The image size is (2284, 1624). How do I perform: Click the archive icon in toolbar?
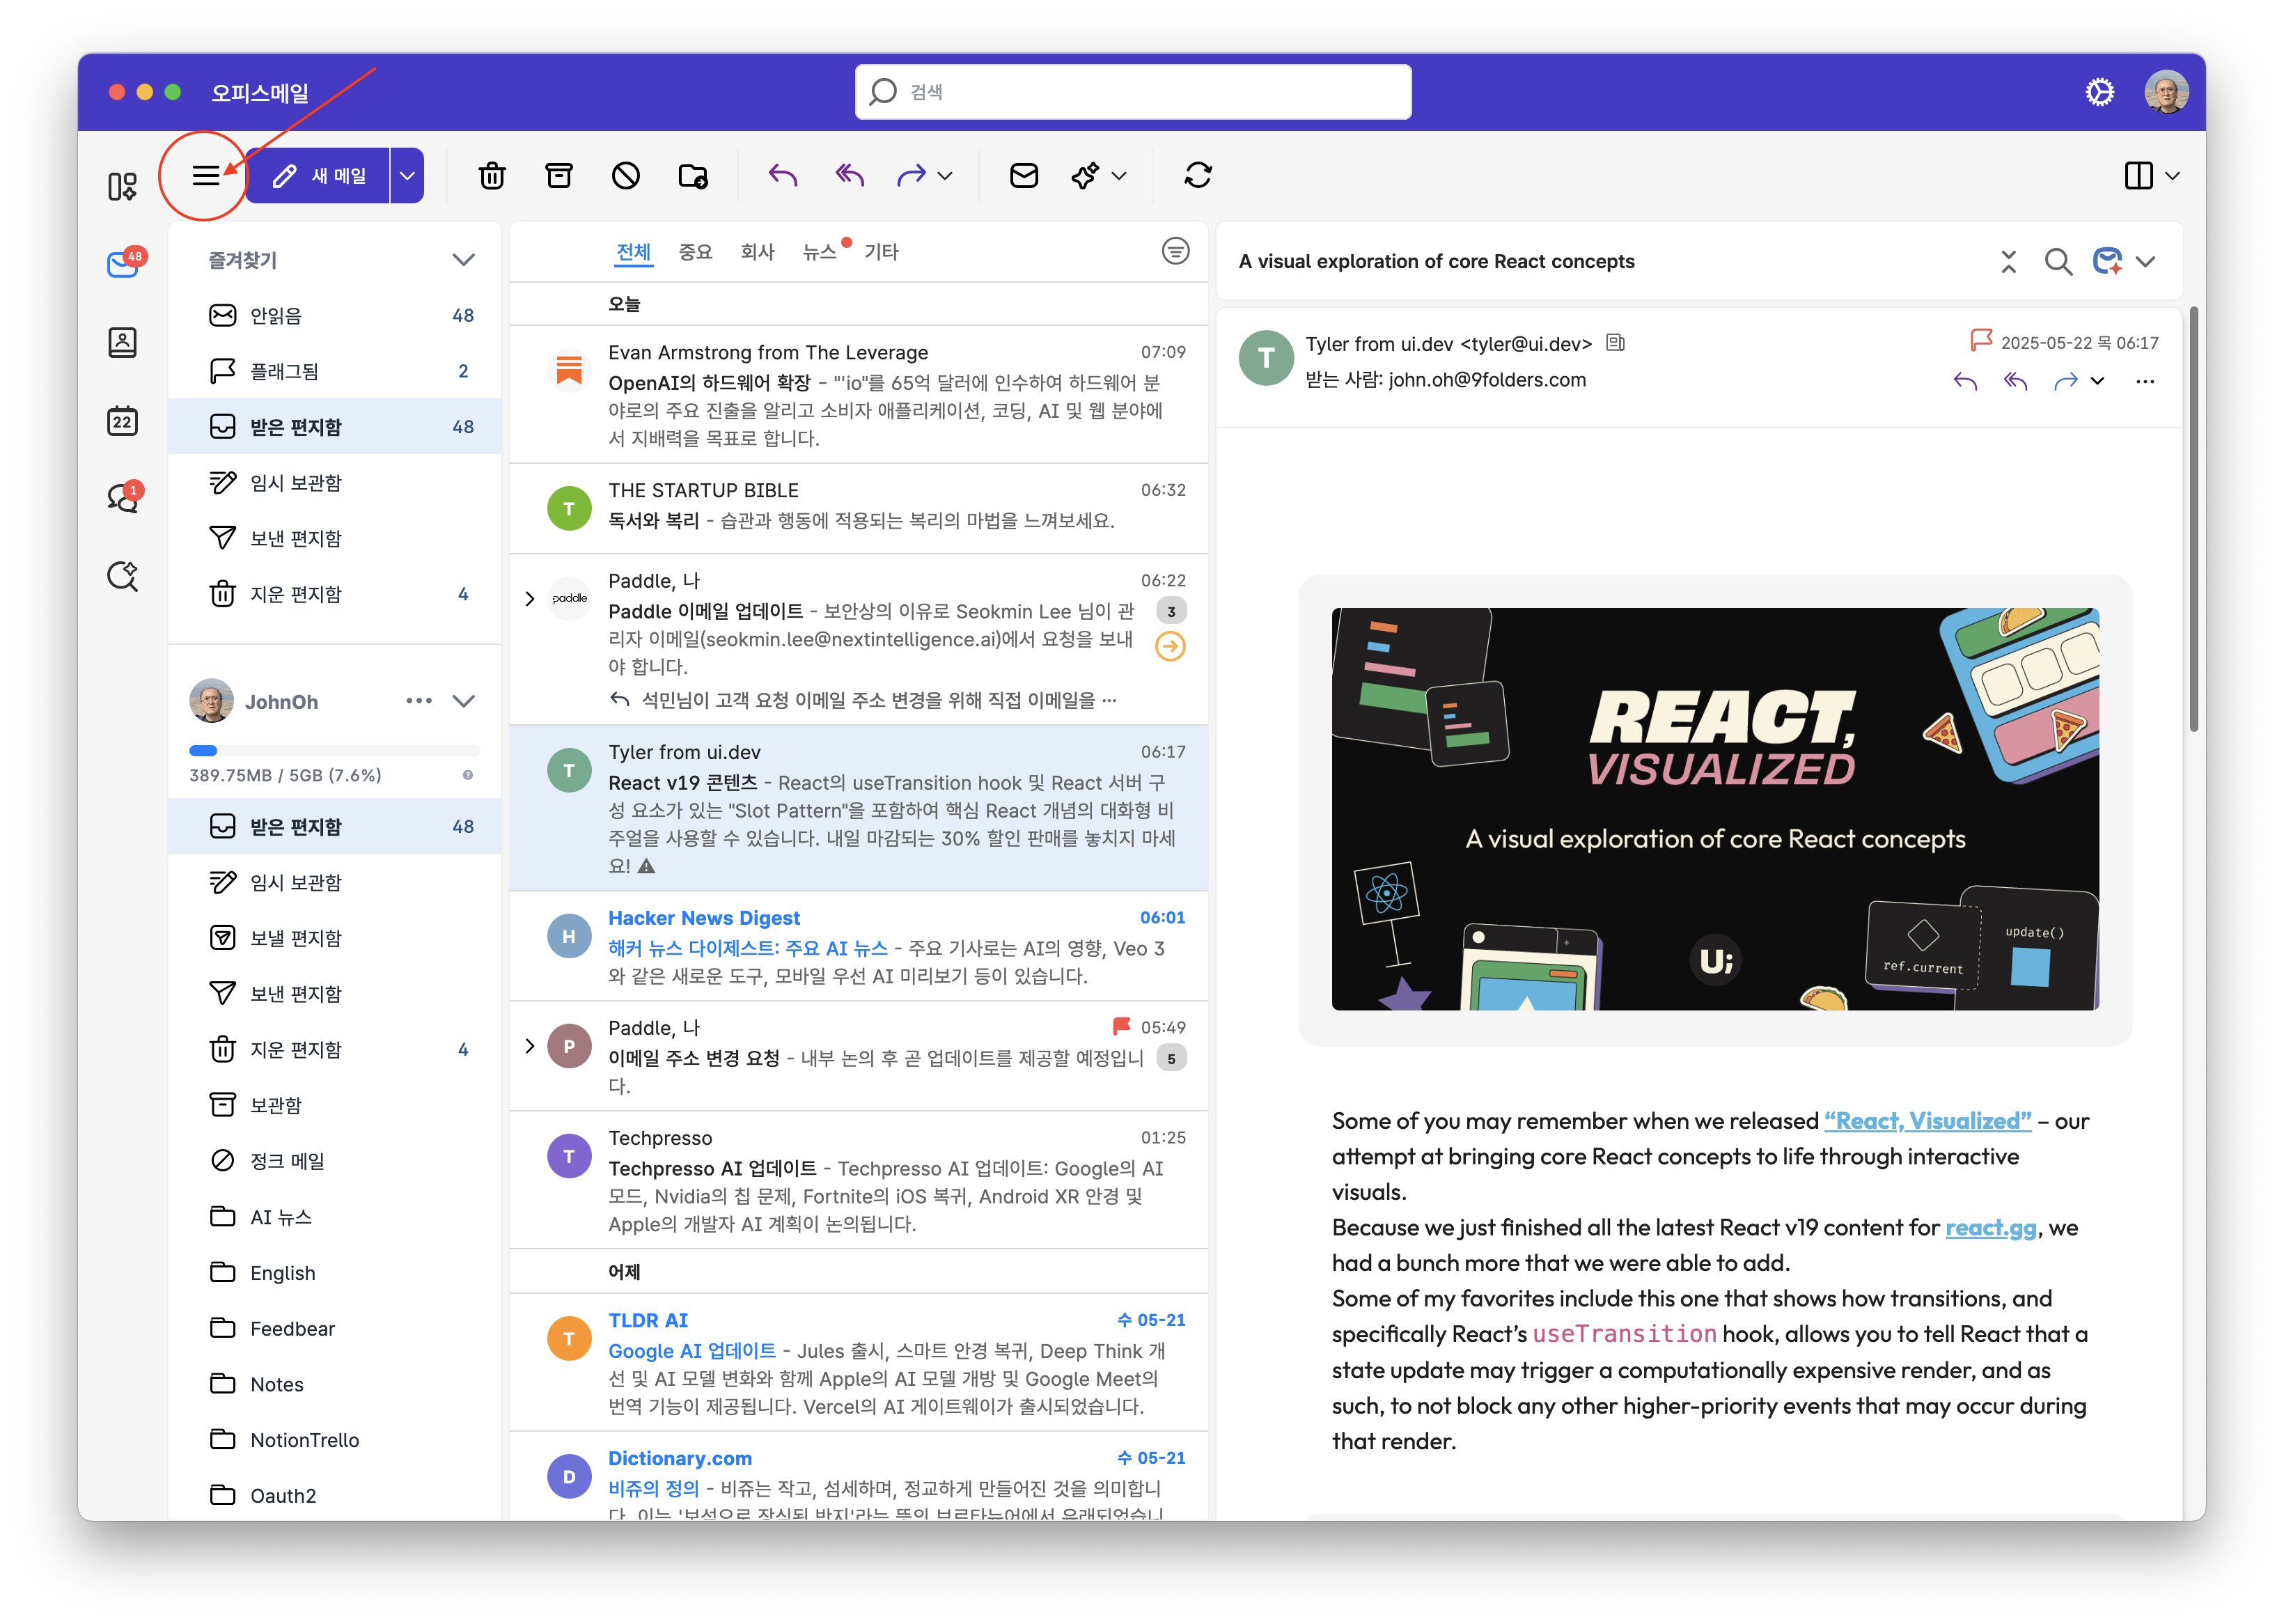pyautogui.click(x=559, y=176)
